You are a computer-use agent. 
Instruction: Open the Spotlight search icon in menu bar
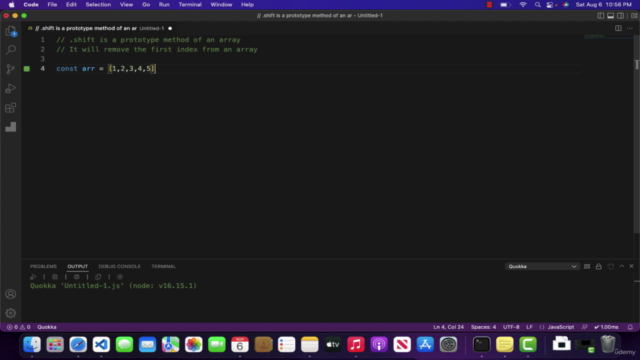(538, 4)
